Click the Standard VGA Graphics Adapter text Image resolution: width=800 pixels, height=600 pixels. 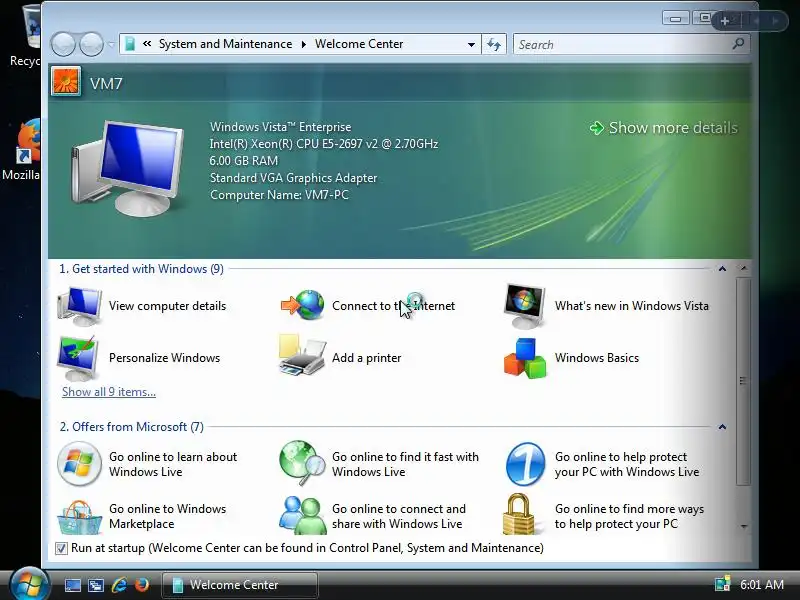293,178
